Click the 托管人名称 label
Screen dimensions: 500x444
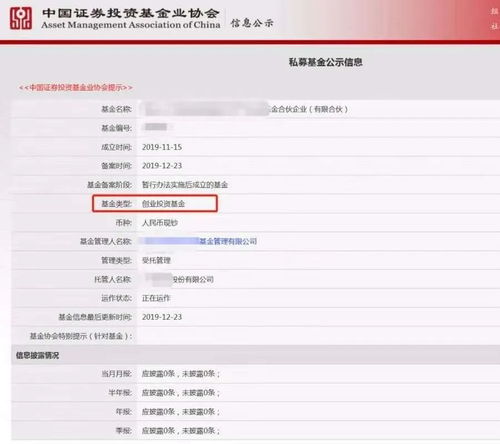(113, 279)
